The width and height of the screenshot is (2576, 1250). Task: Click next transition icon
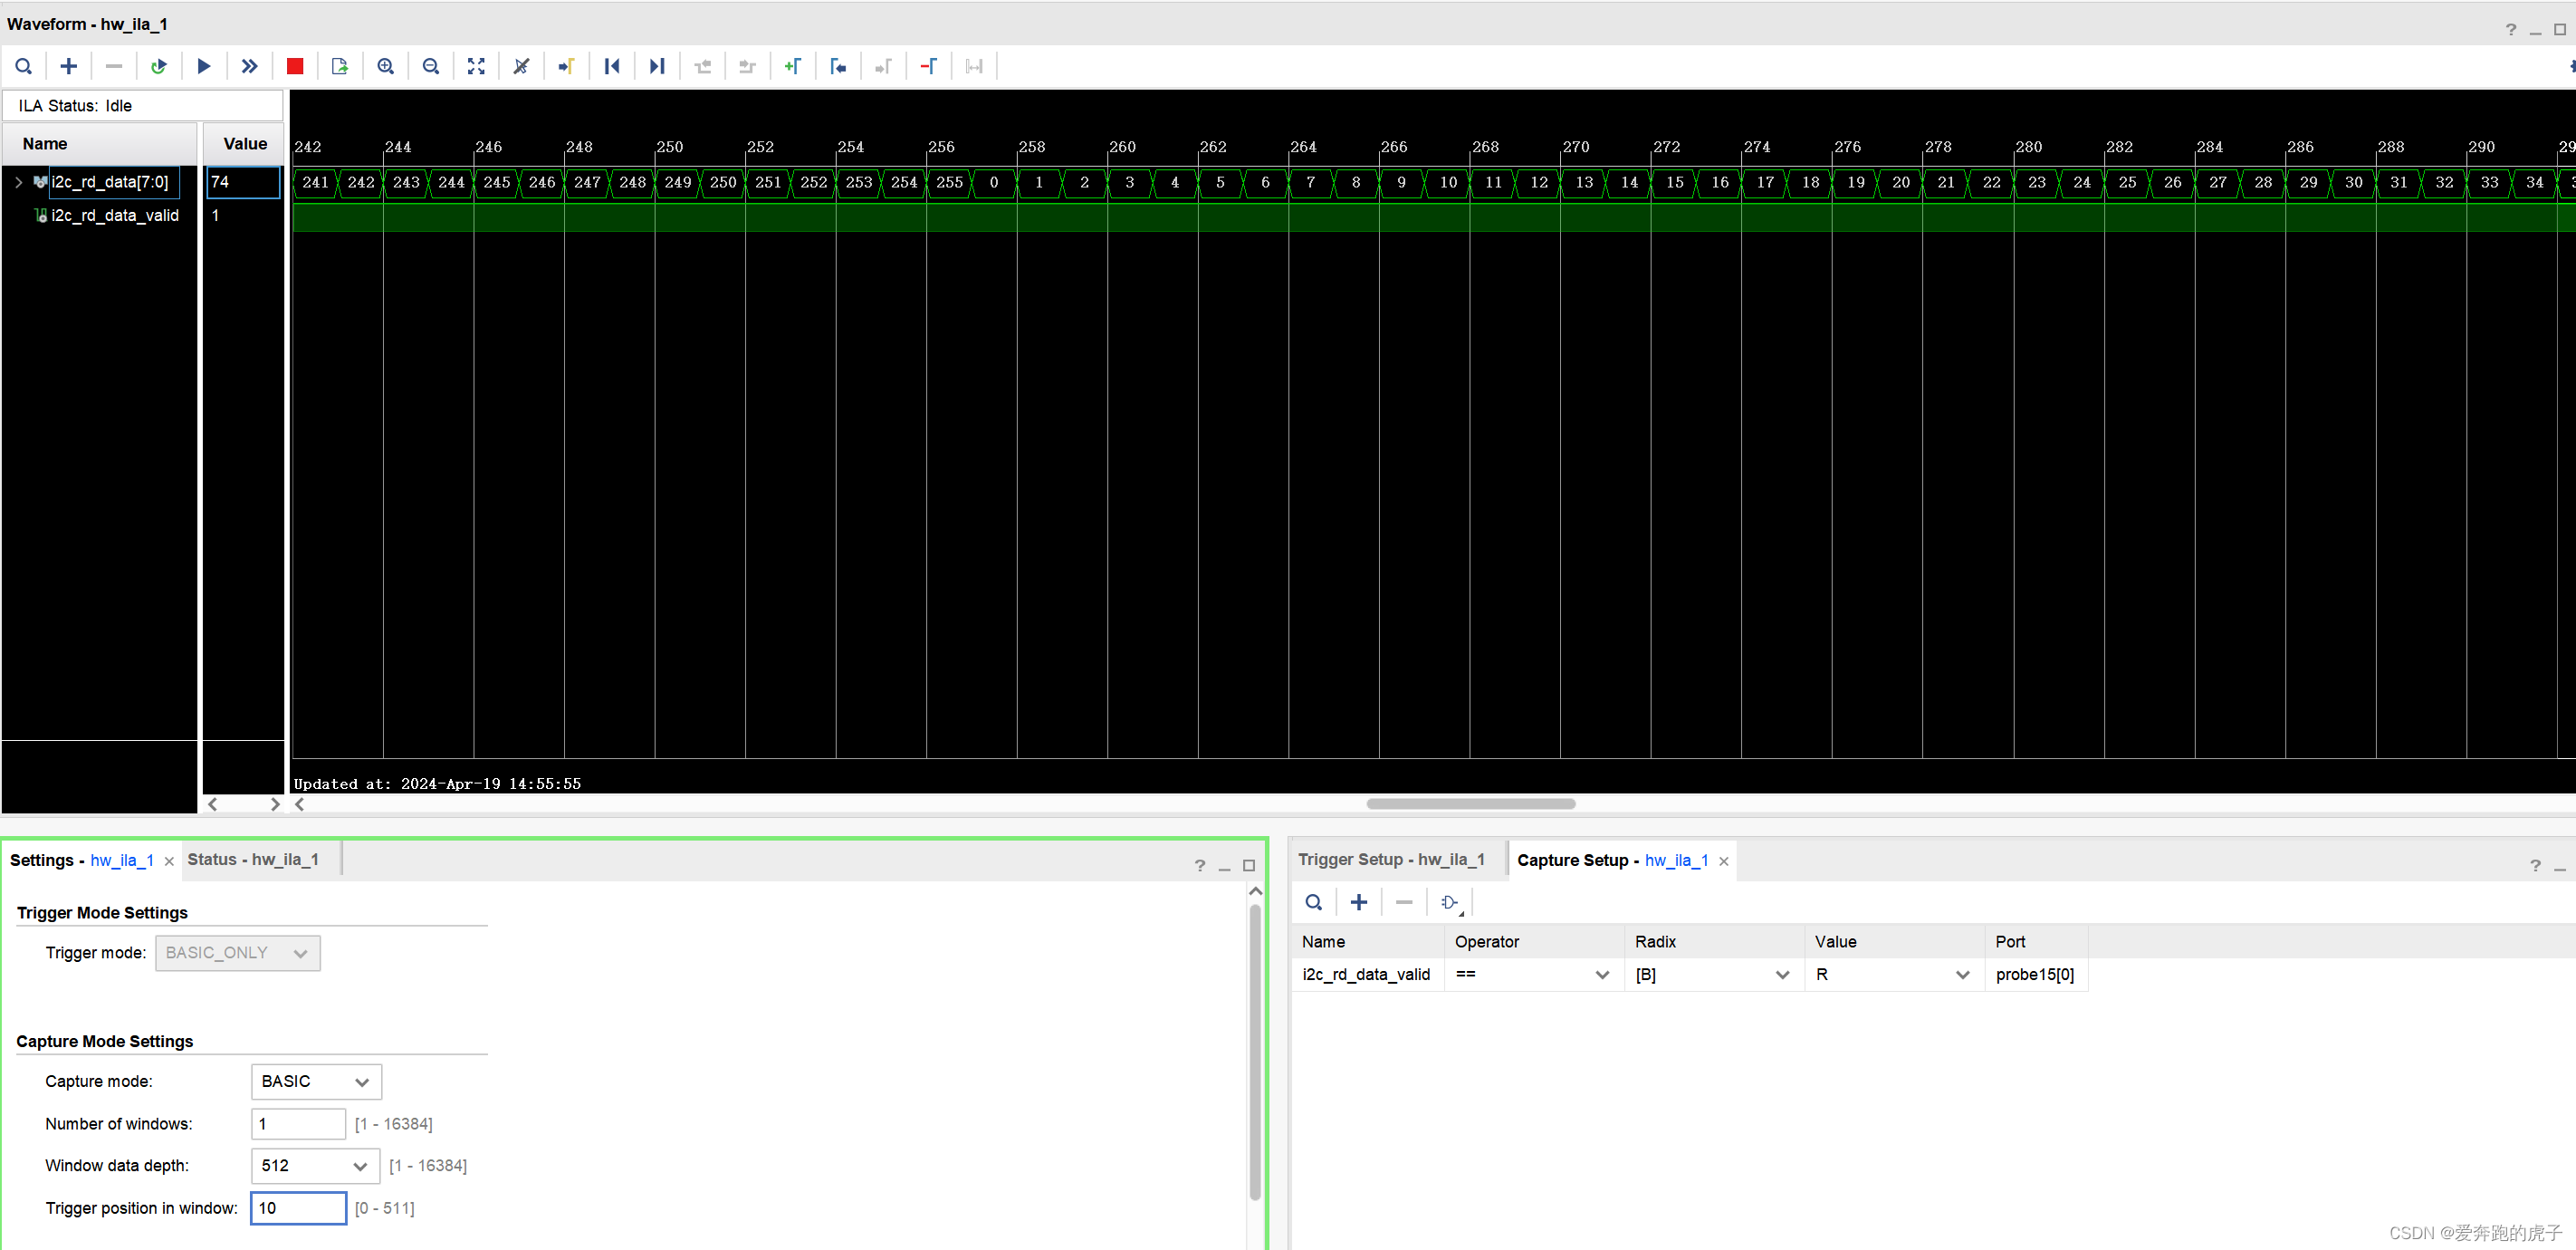pos(747,66)
